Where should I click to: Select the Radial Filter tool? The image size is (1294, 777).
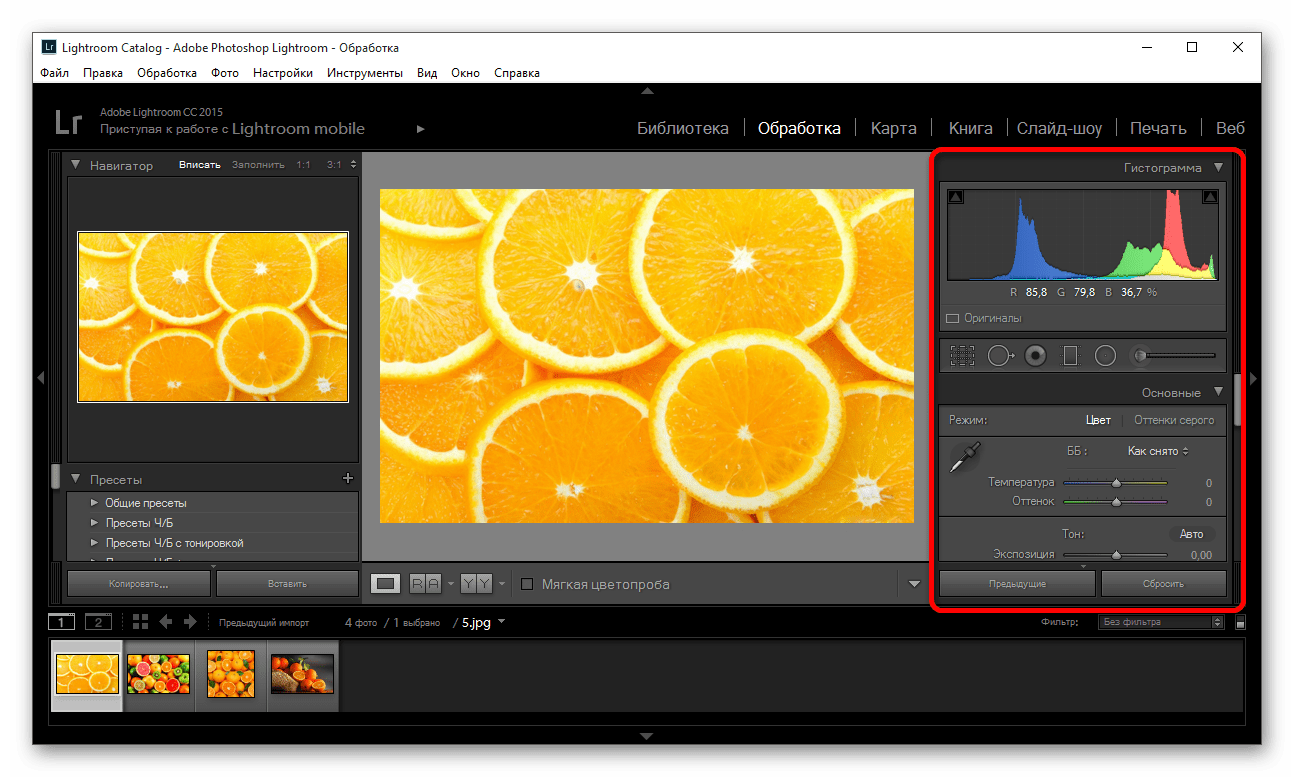(1105, 355)
